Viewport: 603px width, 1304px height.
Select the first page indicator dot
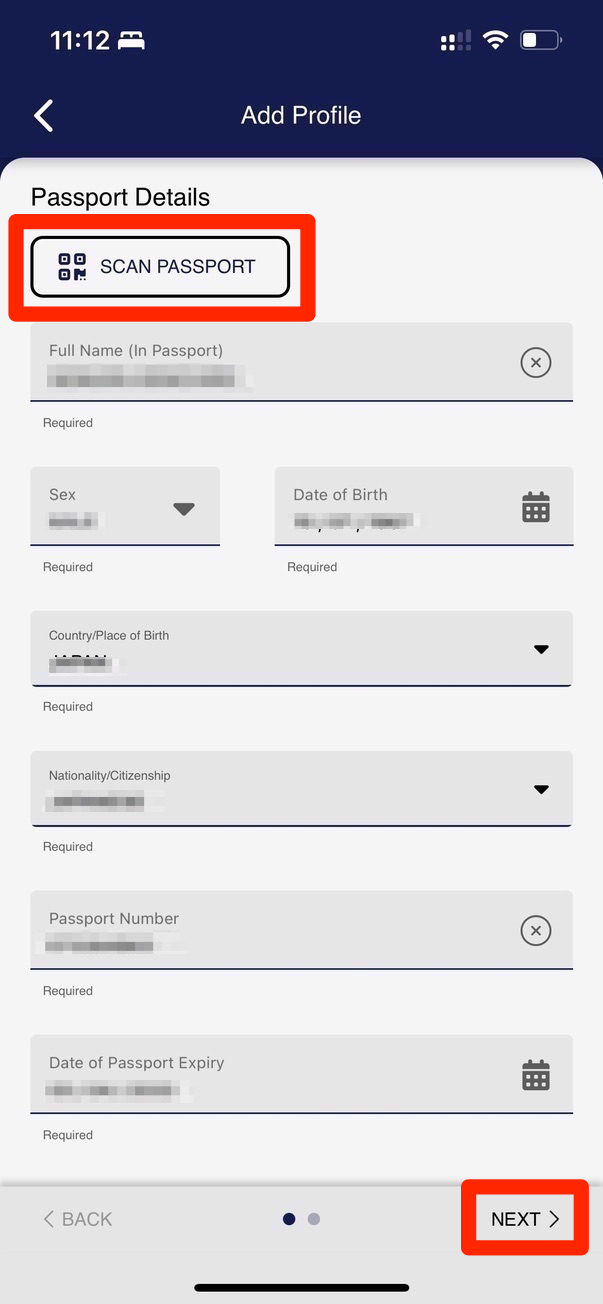pyautogui.click(x=289, y=1219)
